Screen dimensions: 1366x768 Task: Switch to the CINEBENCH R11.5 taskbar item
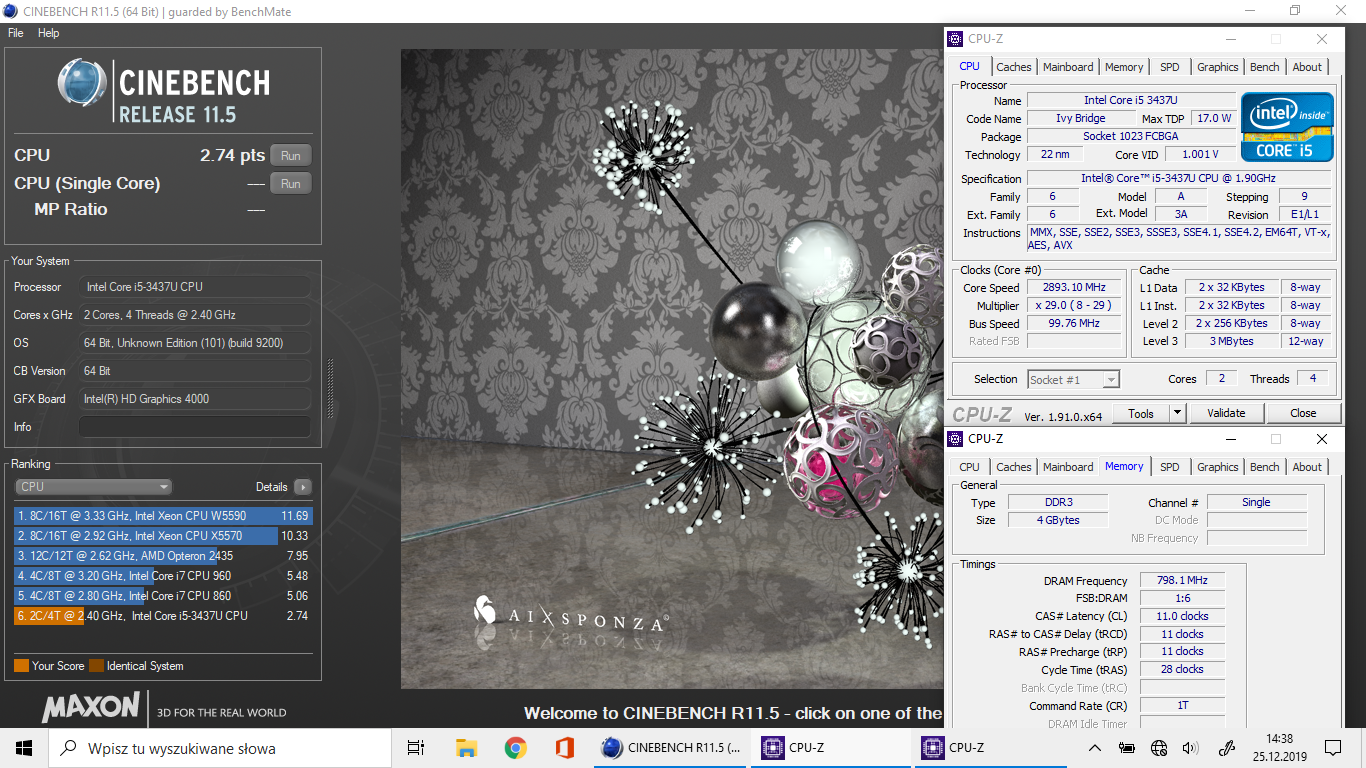click(669, 747)
